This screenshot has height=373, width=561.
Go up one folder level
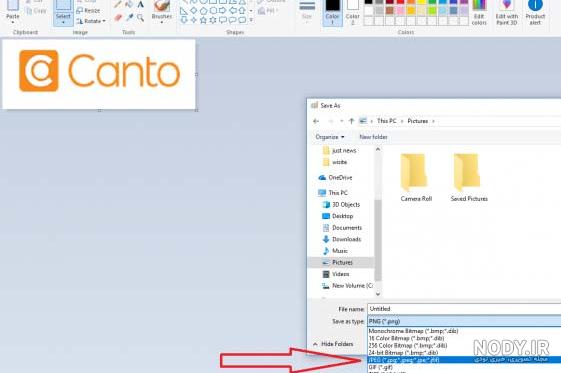[x=351, y=121]
